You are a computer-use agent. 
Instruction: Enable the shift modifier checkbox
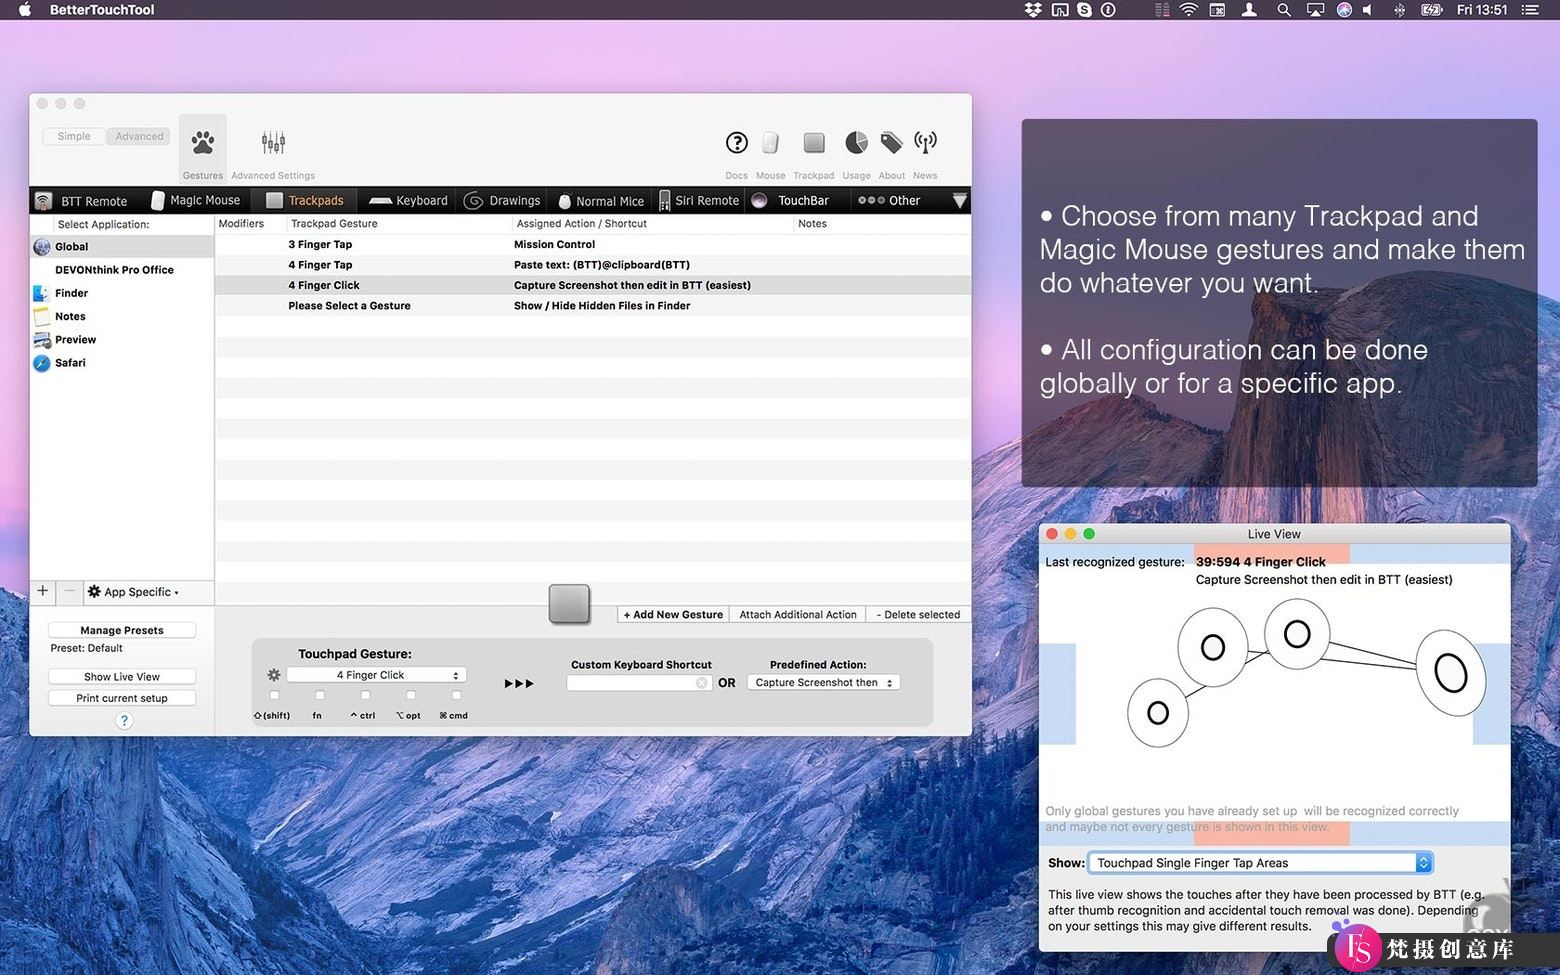tap(274, 695)
